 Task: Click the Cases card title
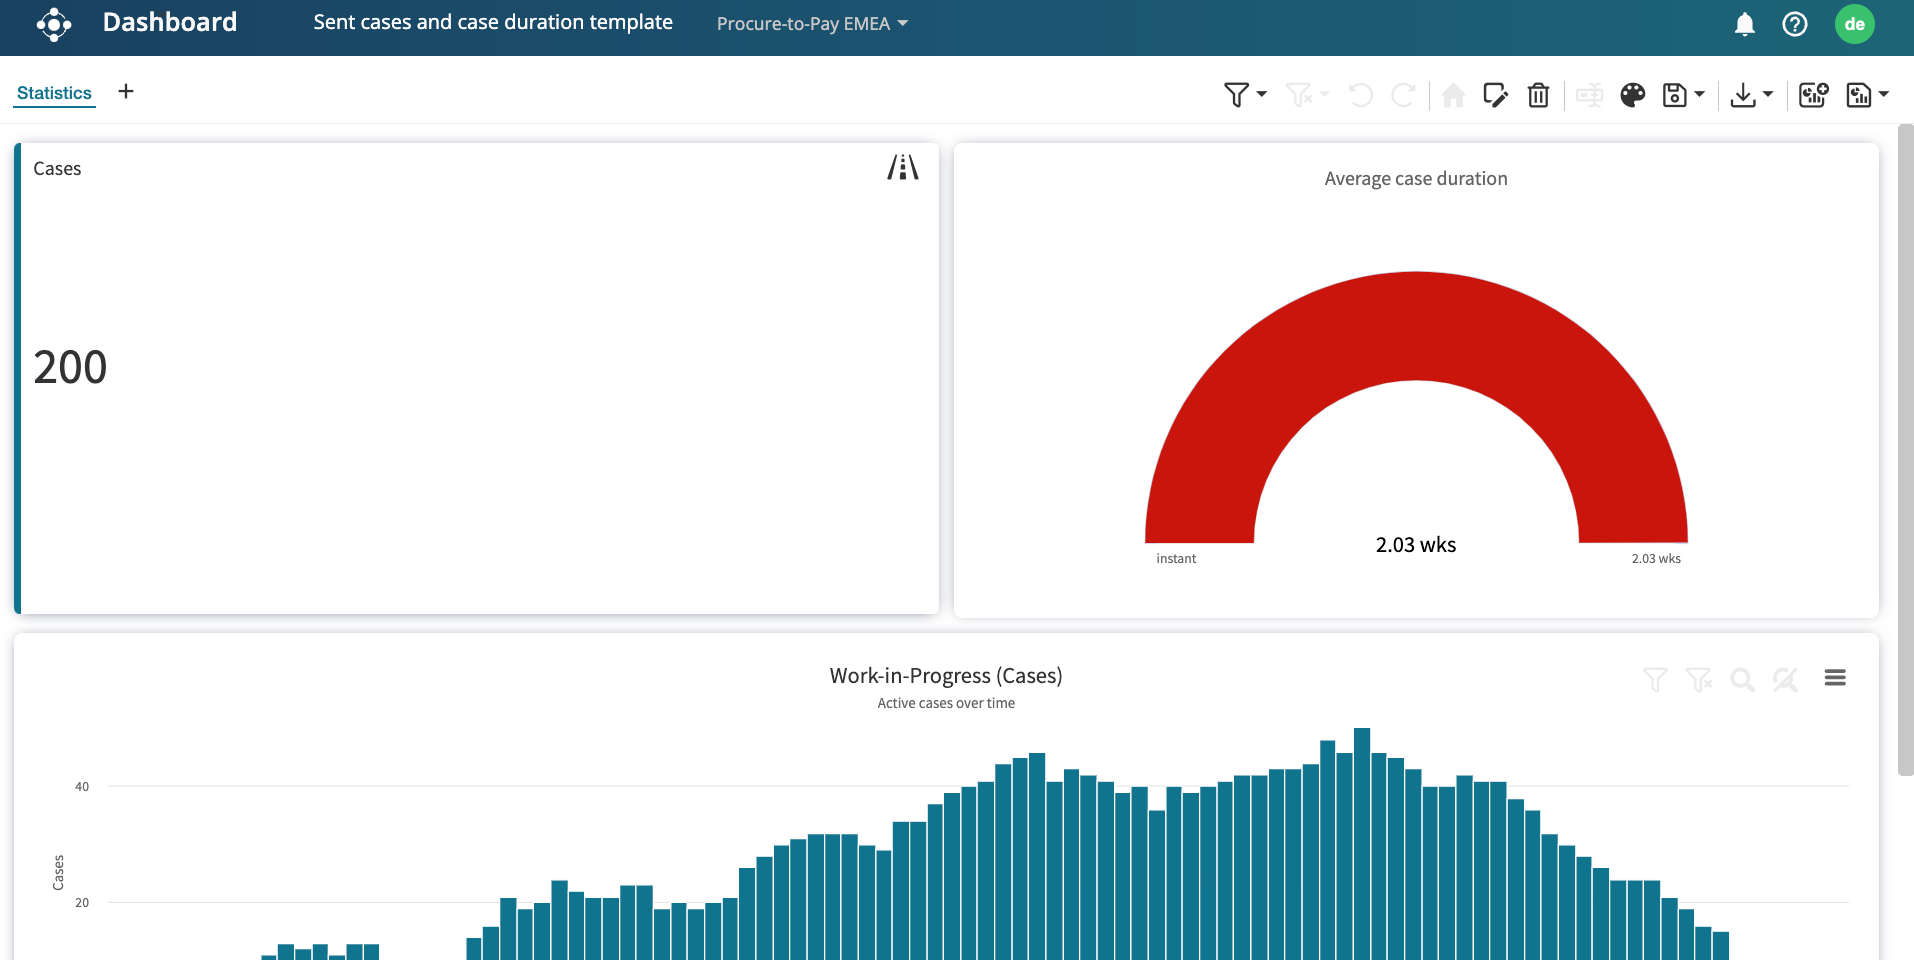coord(57,169)
